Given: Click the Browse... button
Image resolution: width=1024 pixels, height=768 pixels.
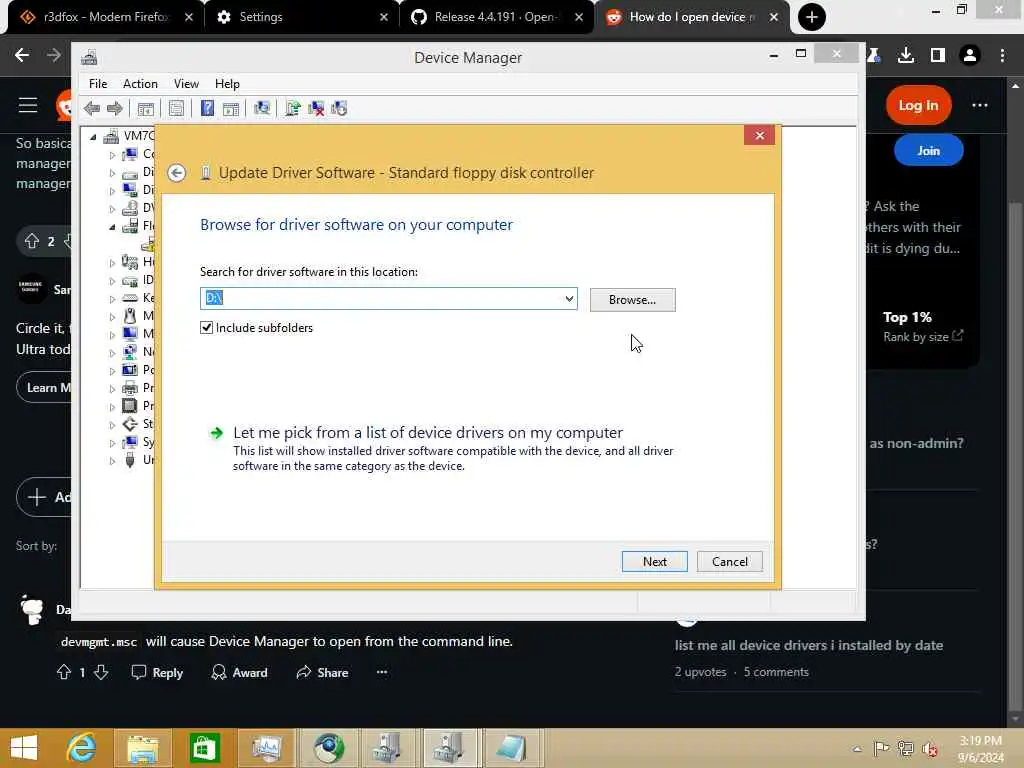Looking at the screenshot, I should [632, 300].
